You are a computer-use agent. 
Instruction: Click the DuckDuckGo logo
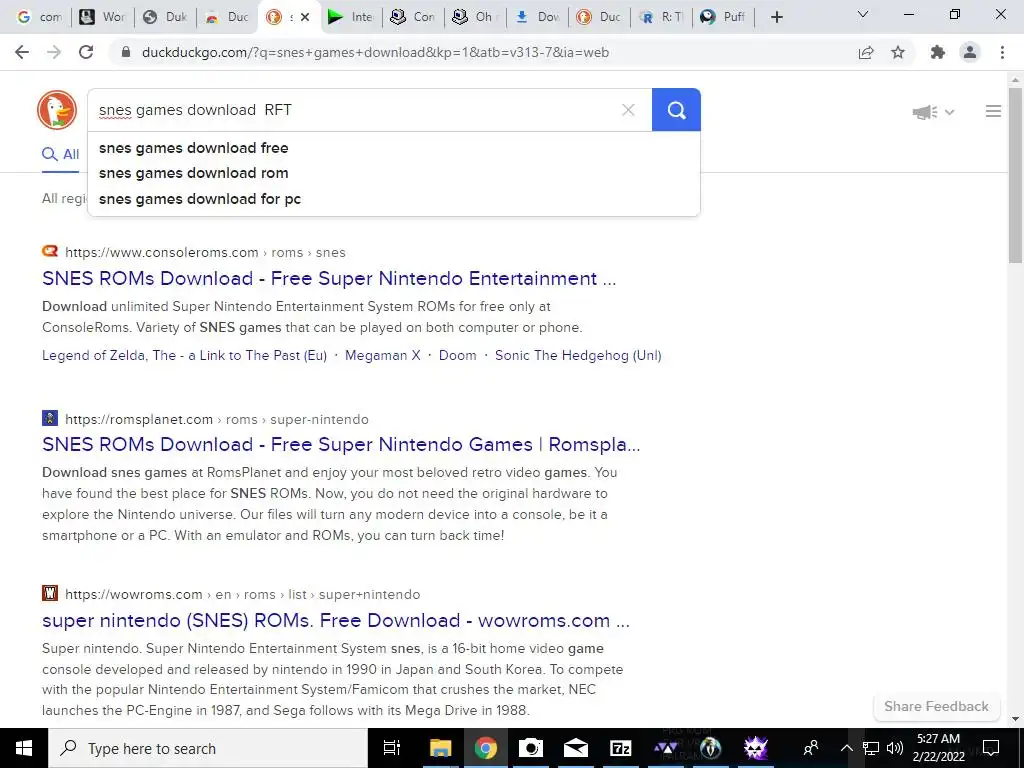57,110
